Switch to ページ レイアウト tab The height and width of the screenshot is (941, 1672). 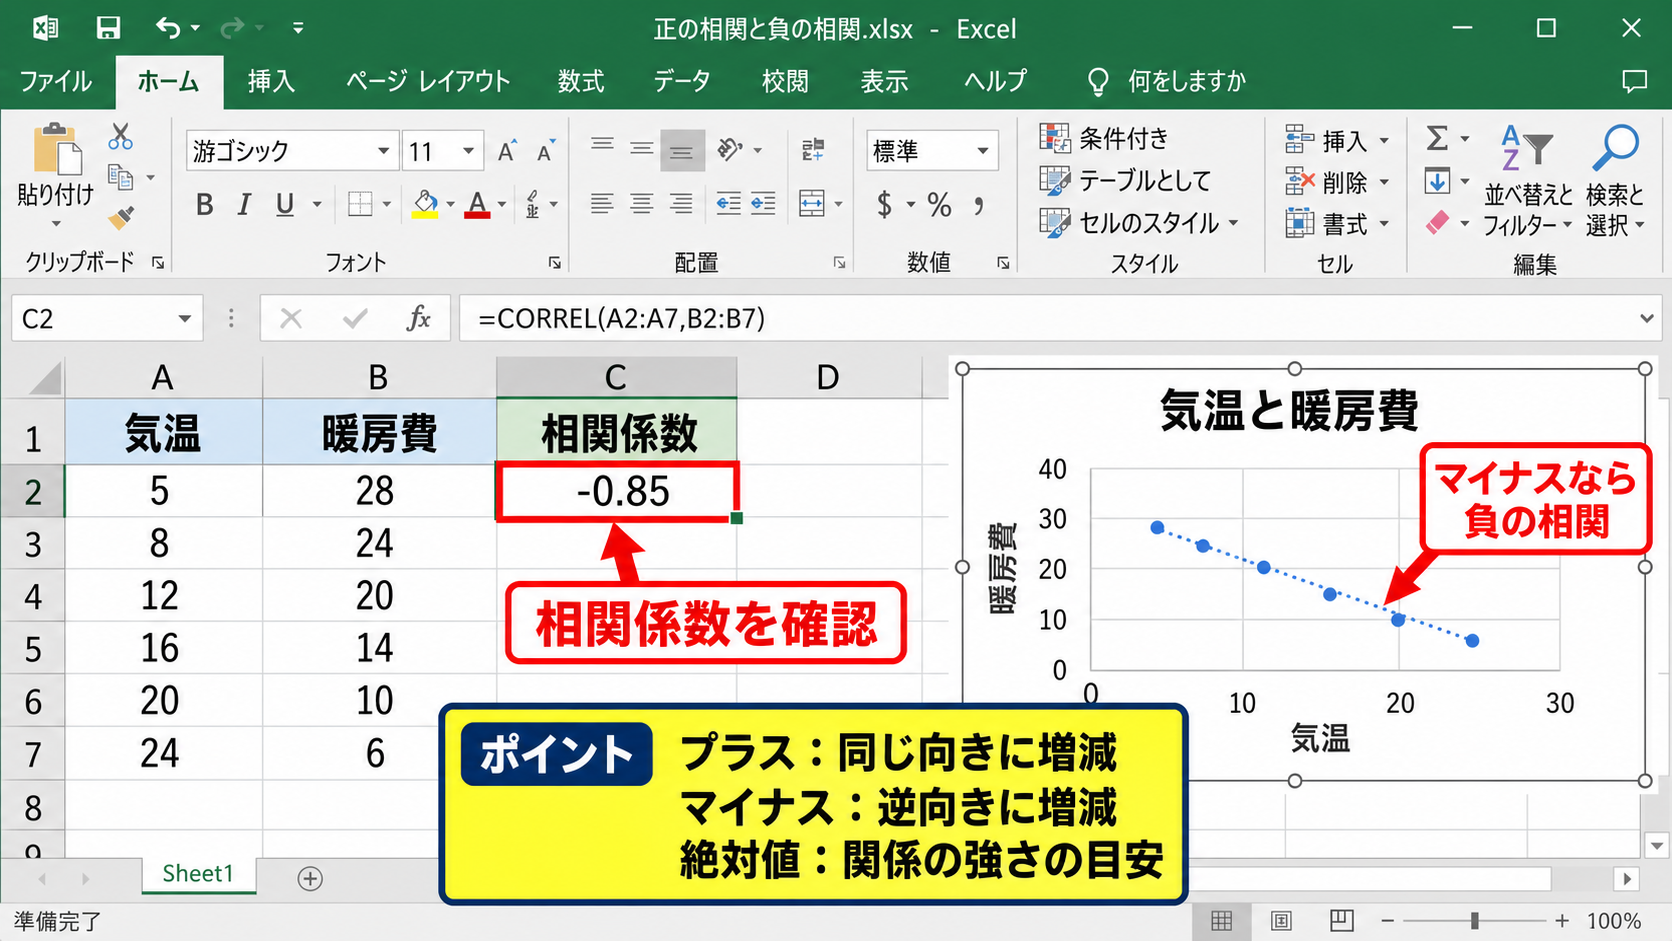tap(428, 81)
